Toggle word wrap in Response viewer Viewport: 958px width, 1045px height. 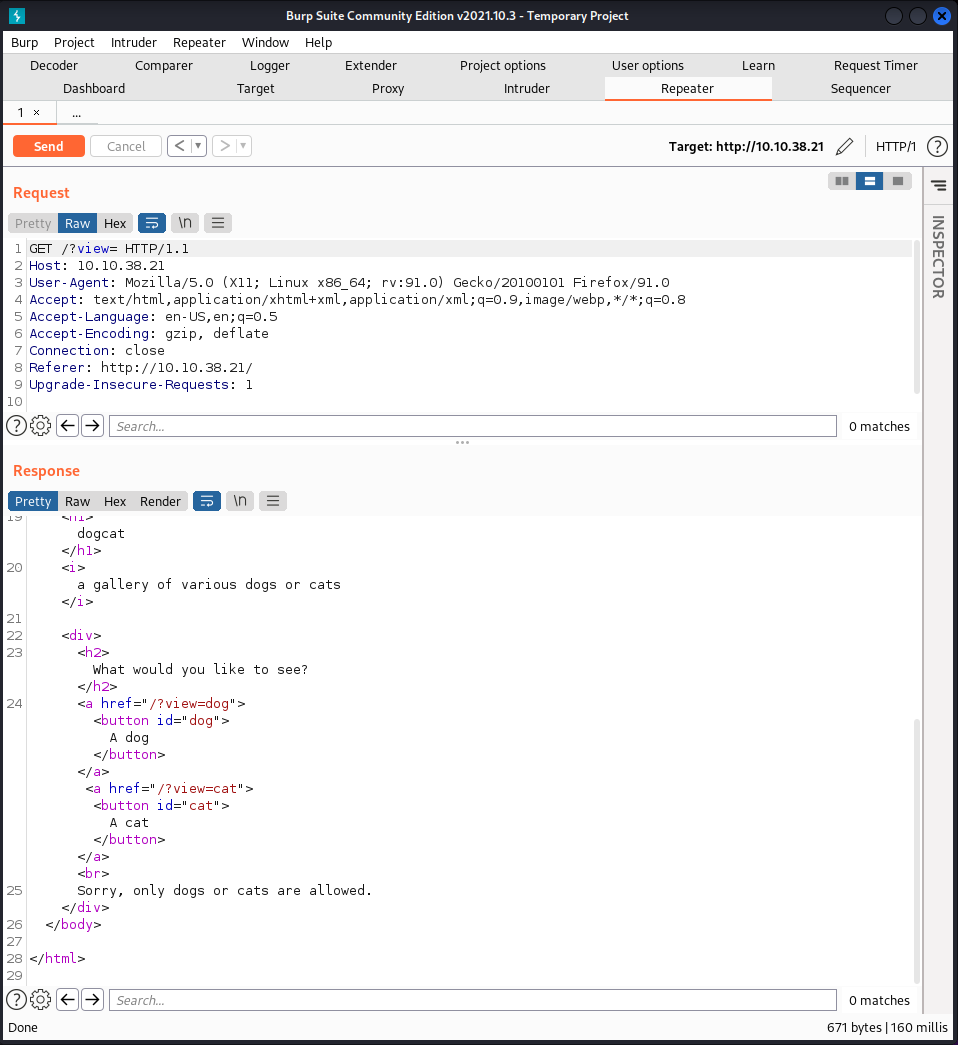[x=207, y=501]
